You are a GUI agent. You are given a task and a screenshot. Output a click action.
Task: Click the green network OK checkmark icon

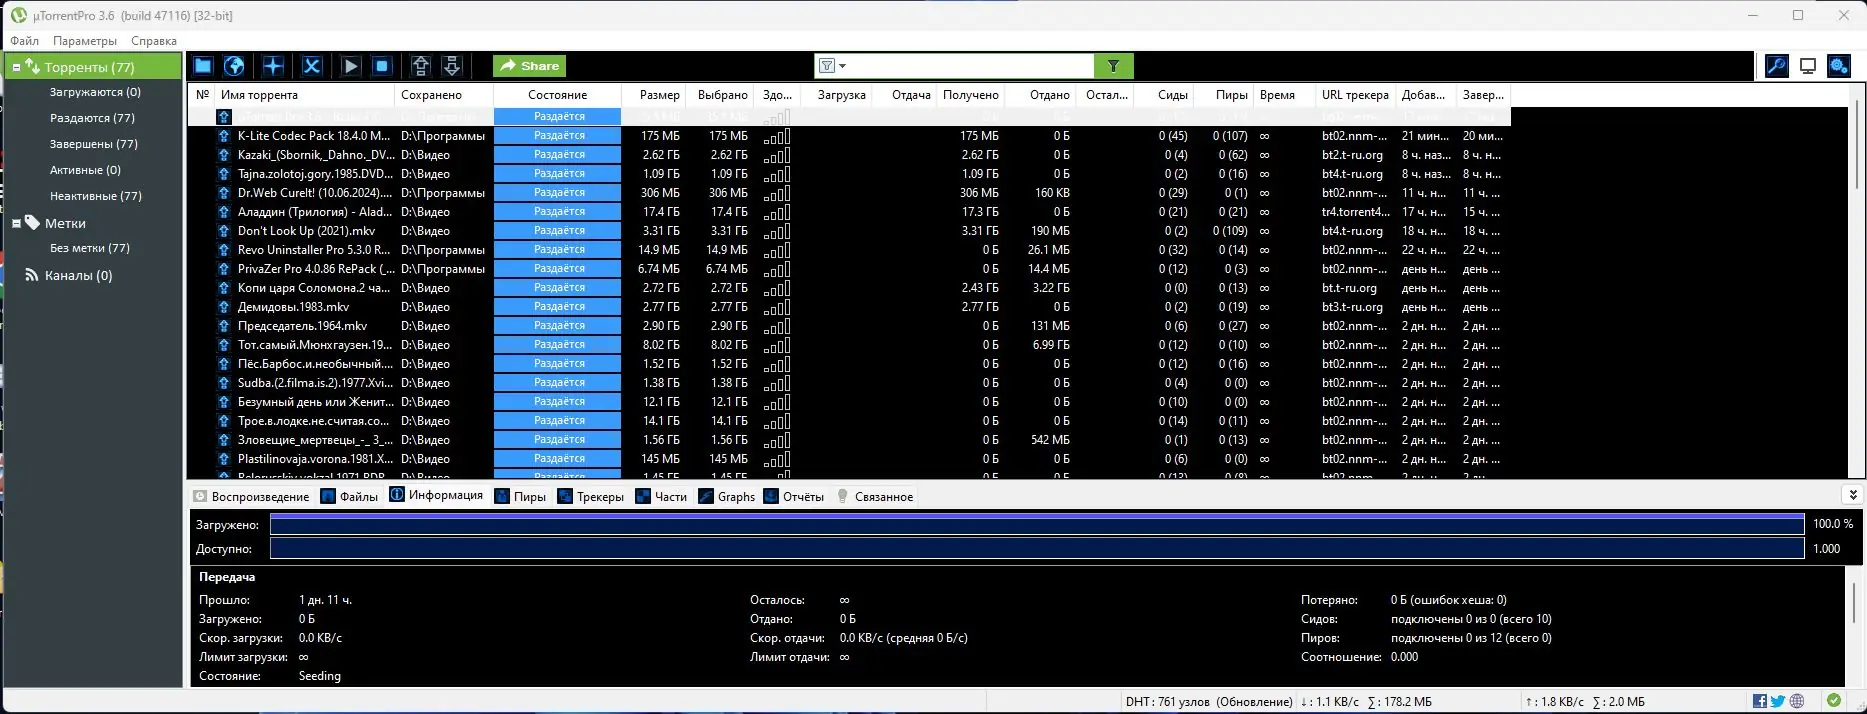pos(1834,701)
